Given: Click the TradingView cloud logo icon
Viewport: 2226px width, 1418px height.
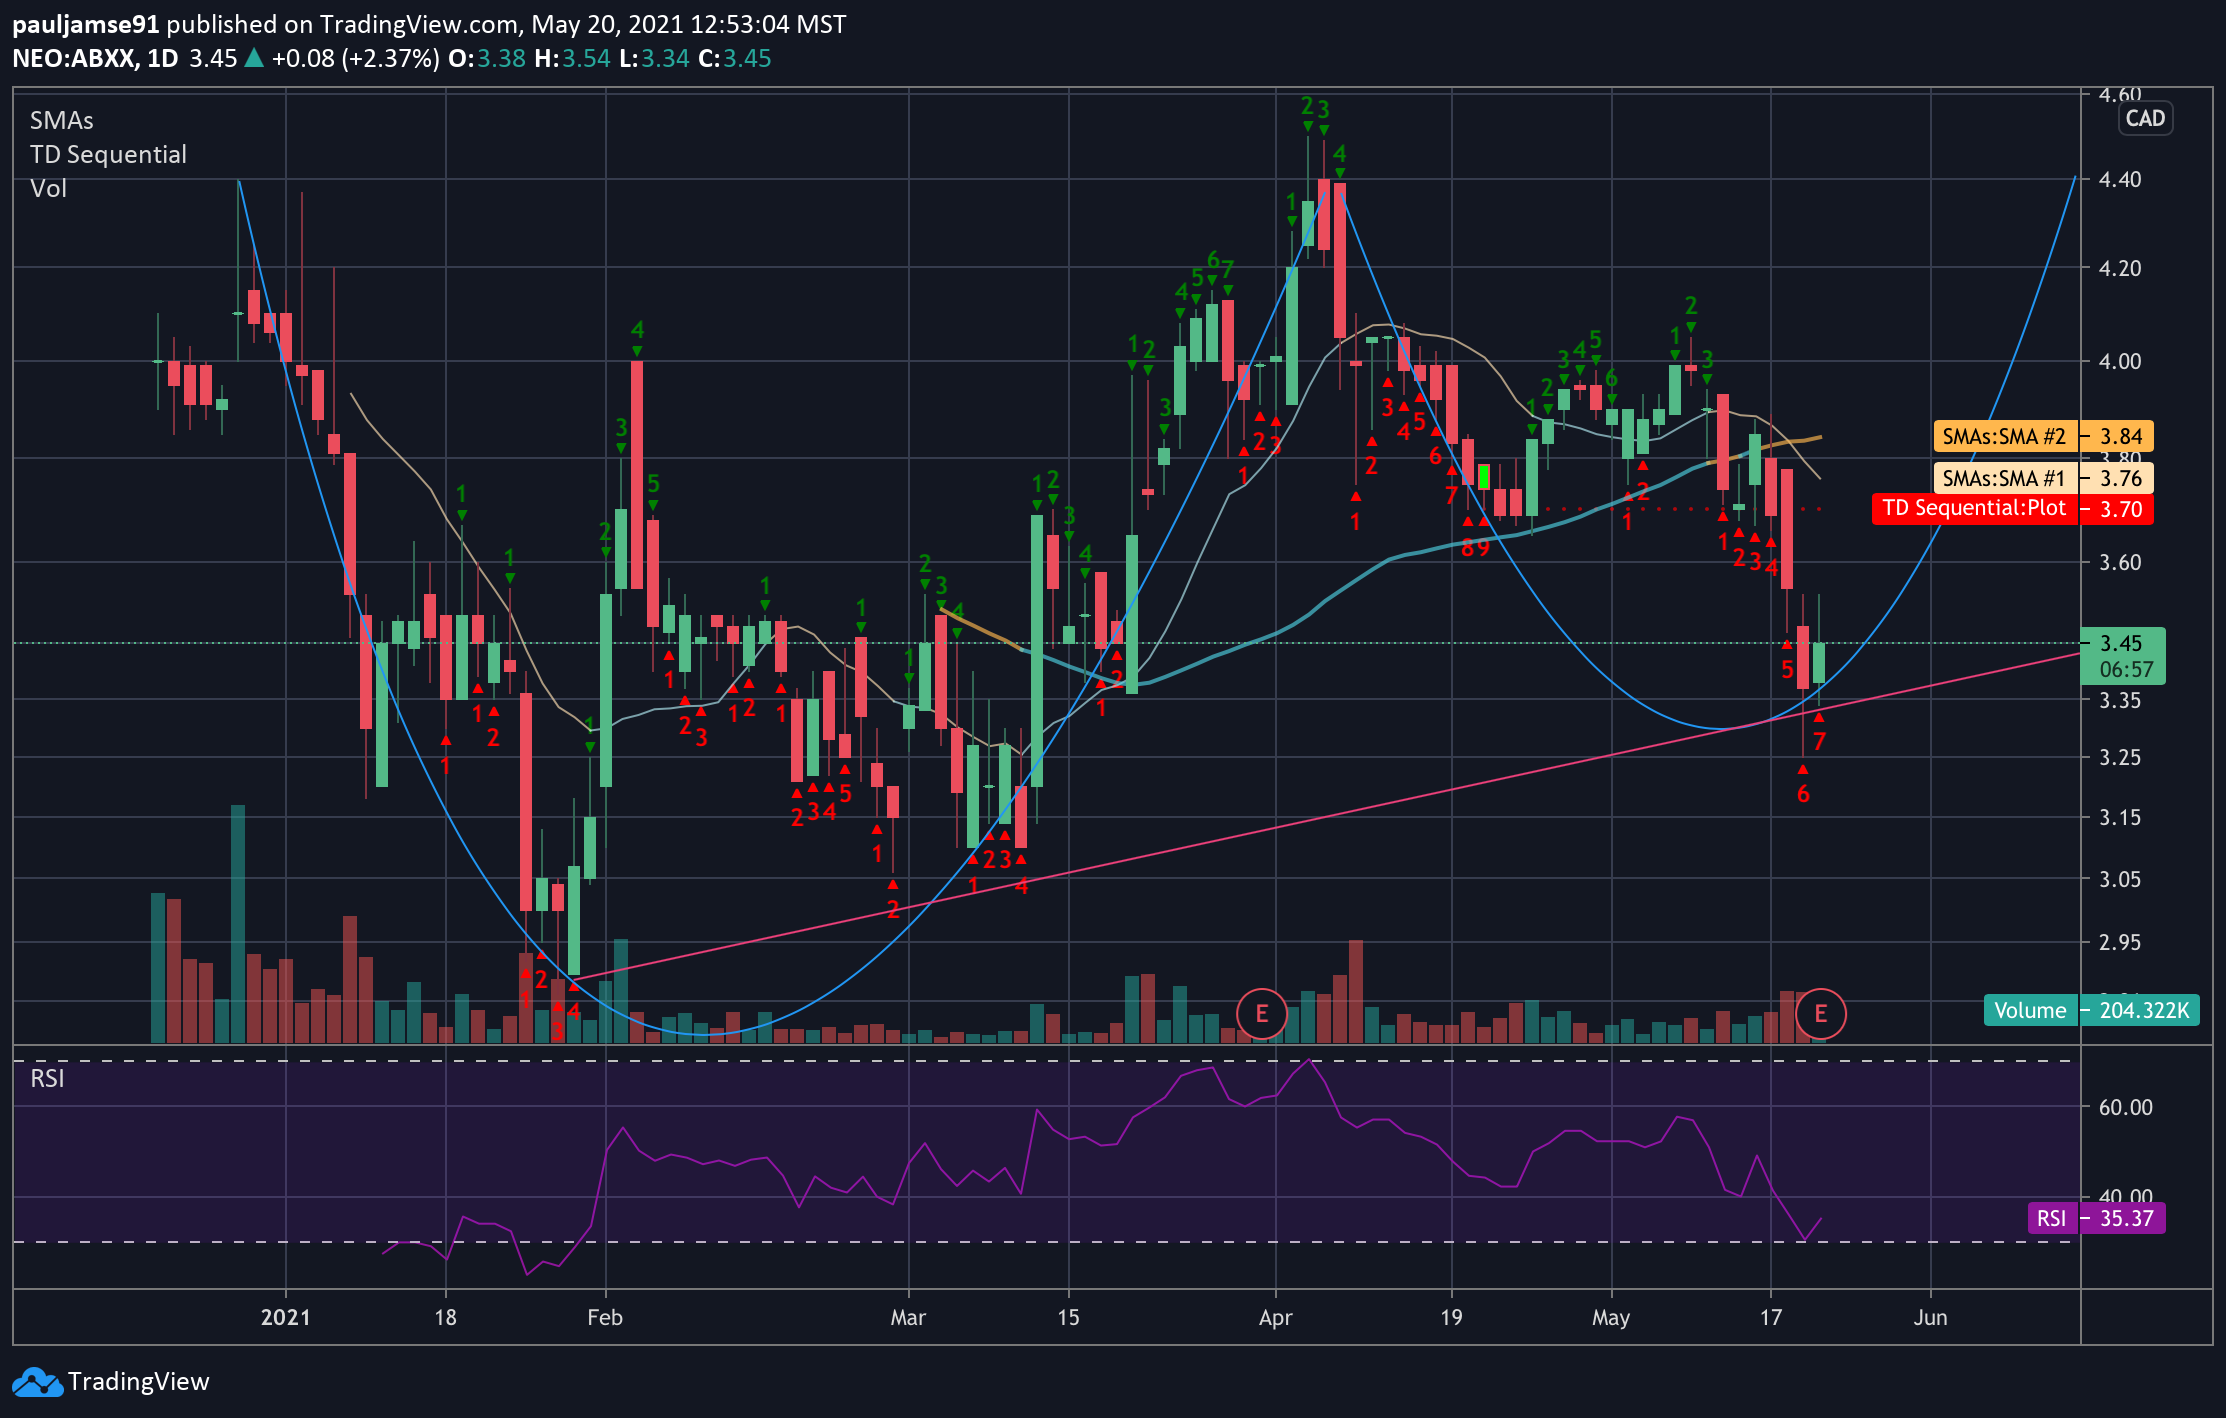Looking at the screenshot, I should tap(37, 1382).
